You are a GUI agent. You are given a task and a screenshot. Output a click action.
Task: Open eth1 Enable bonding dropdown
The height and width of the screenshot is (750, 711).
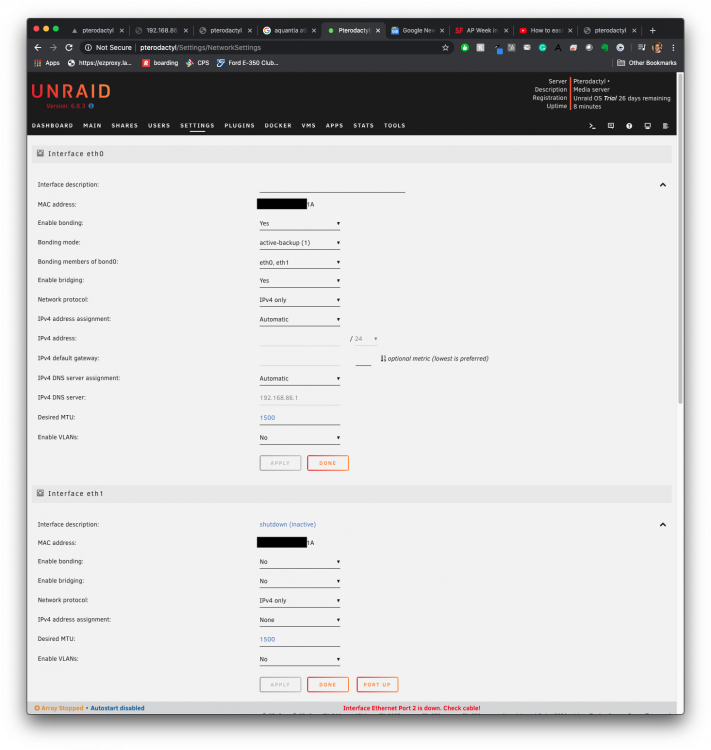click(300, 562)
